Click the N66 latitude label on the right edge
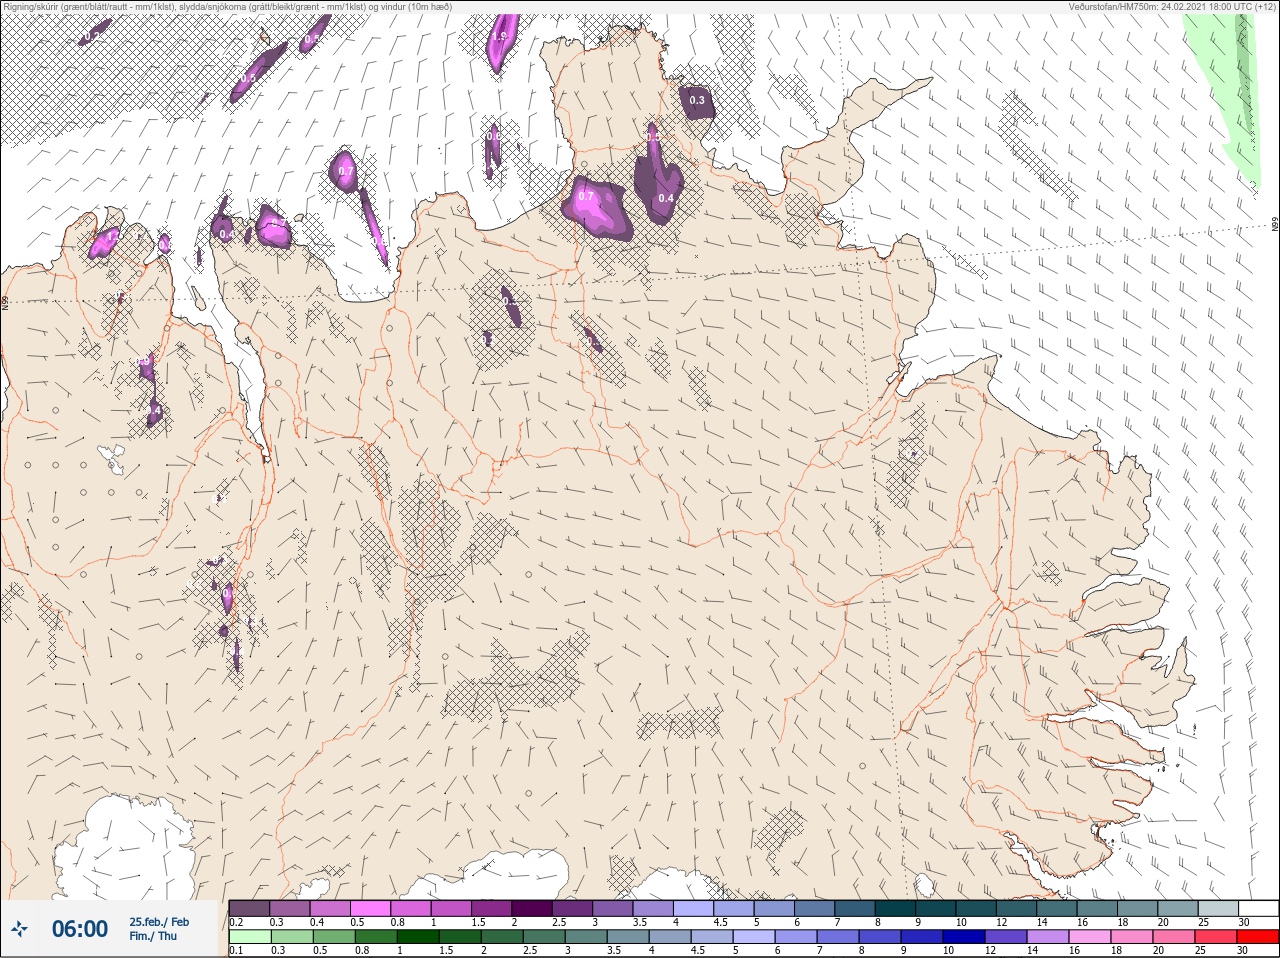1280x958 pixels. pos(1274,225)
